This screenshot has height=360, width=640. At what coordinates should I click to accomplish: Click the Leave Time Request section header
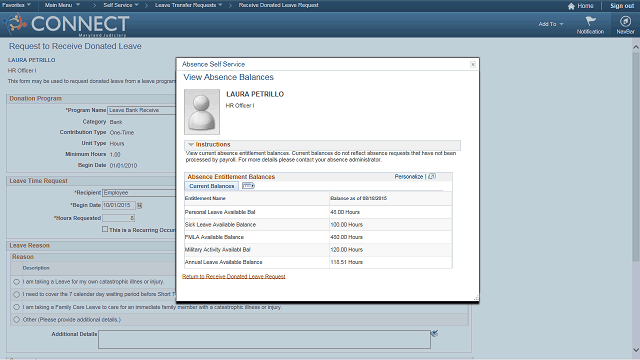(38, 181)
